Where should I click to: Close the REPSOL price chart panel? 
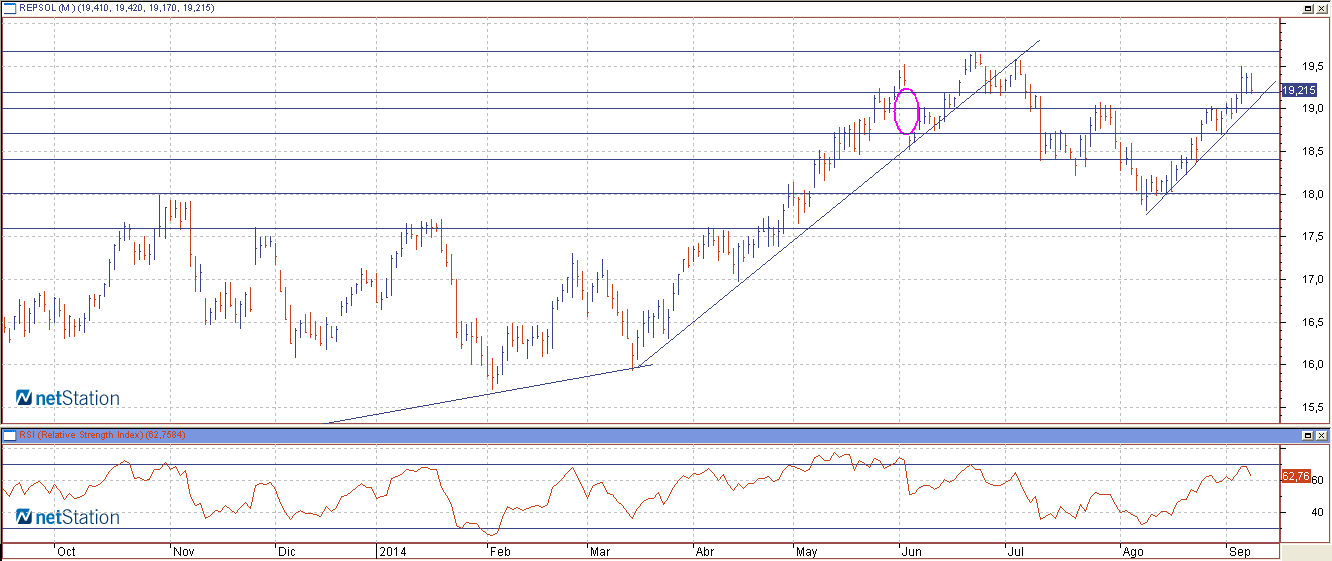click(1321, 7)
